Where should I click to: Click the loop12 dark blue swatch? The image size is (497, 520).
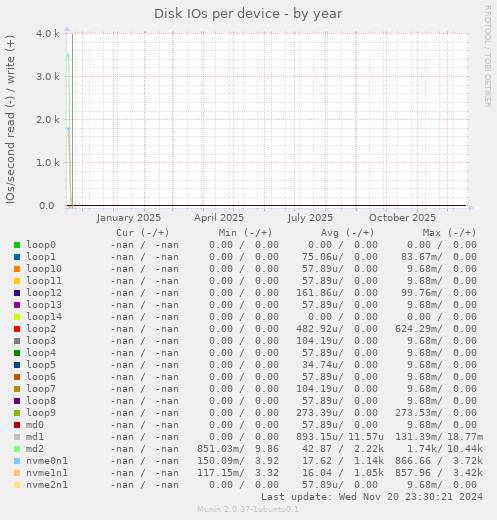pos(17,293)
